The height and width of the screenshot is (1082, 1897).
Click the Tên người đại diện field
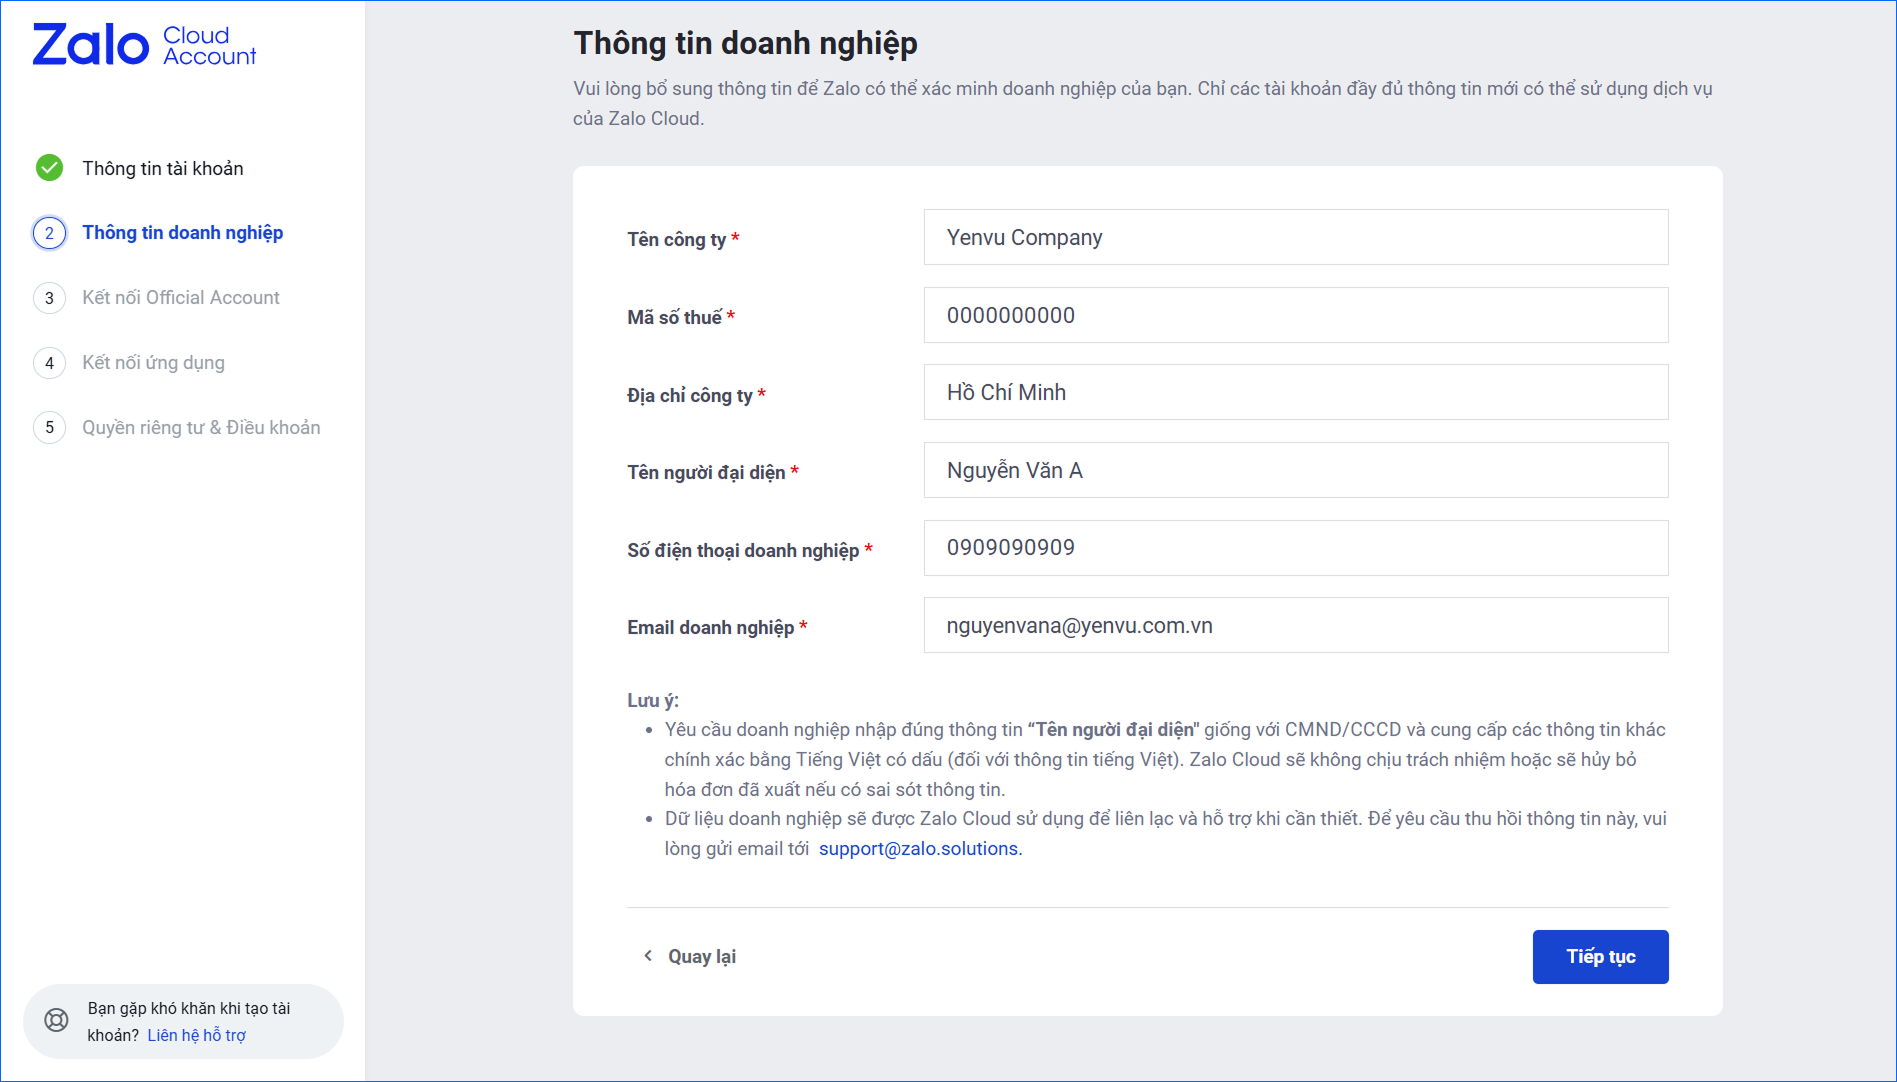[x=1295, y=470]
